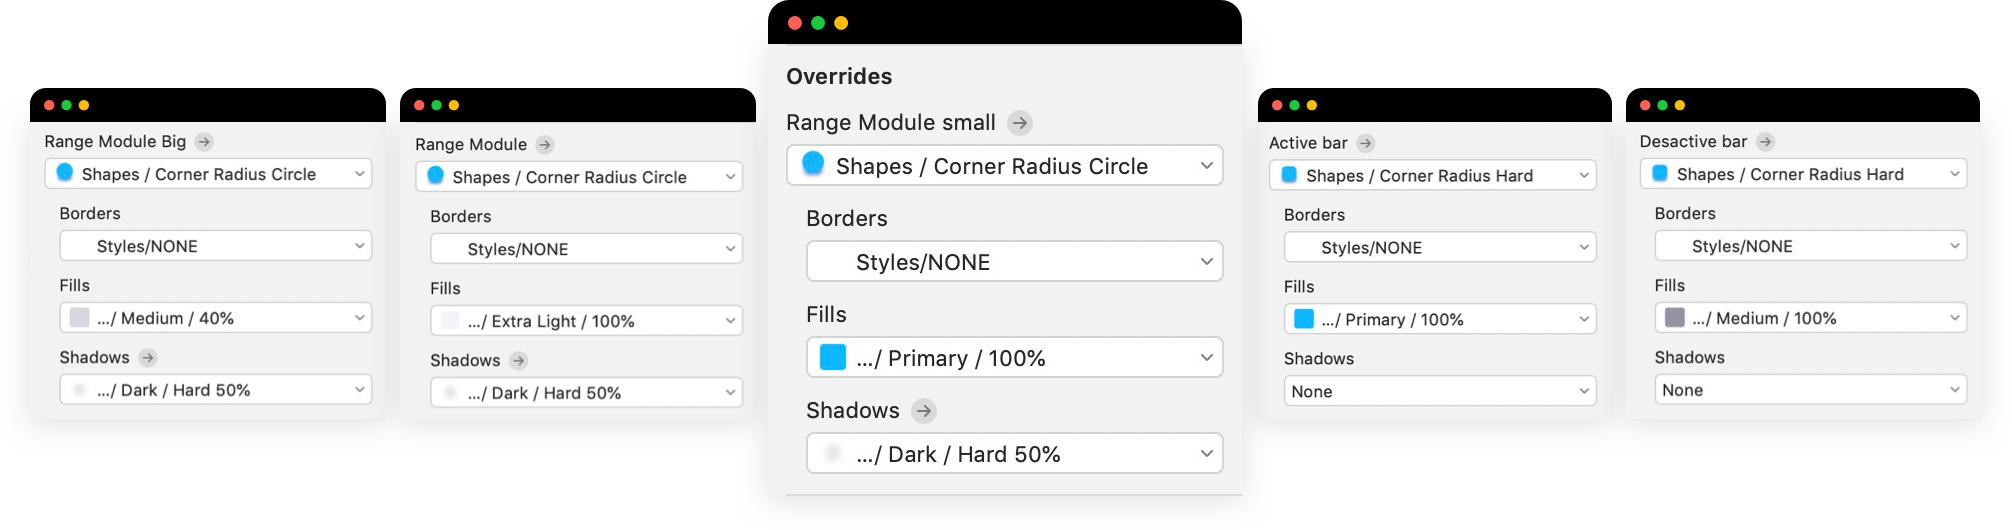Open Desactive bar Borders Styles/NONE dropdown

click(1810, 246)
